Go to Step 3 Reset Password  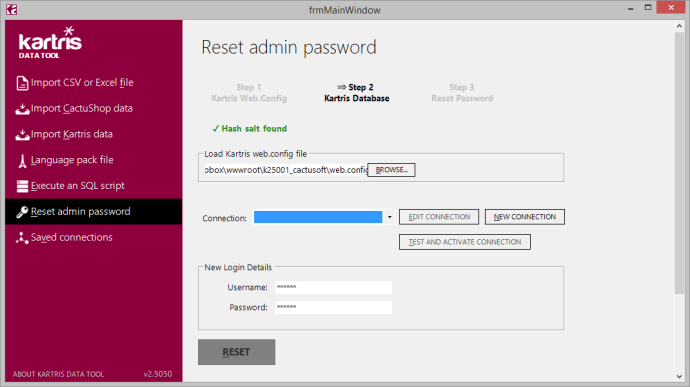tap(462, 93)
